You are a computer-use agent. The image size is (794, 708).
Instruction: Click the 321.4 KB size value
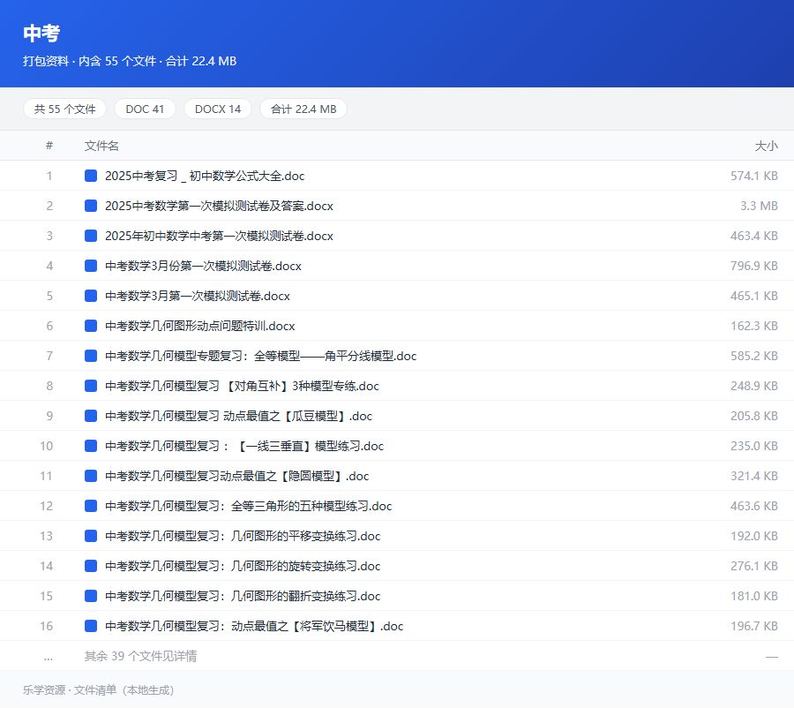754,476
